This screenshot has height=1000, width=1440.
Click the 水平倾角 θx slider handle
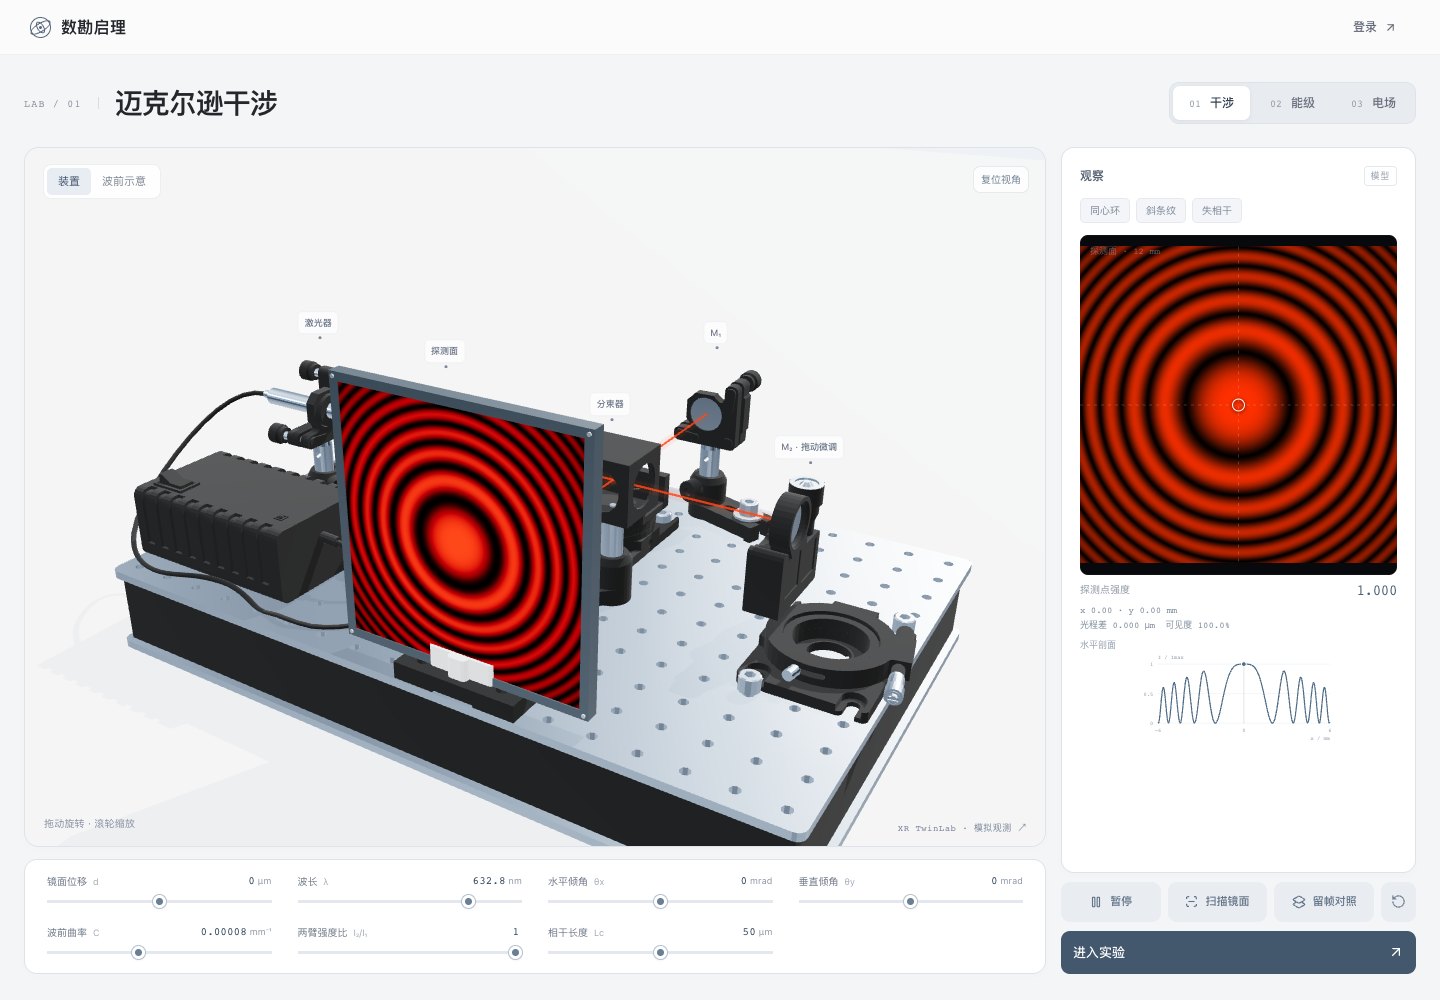(x=660, y=901)
